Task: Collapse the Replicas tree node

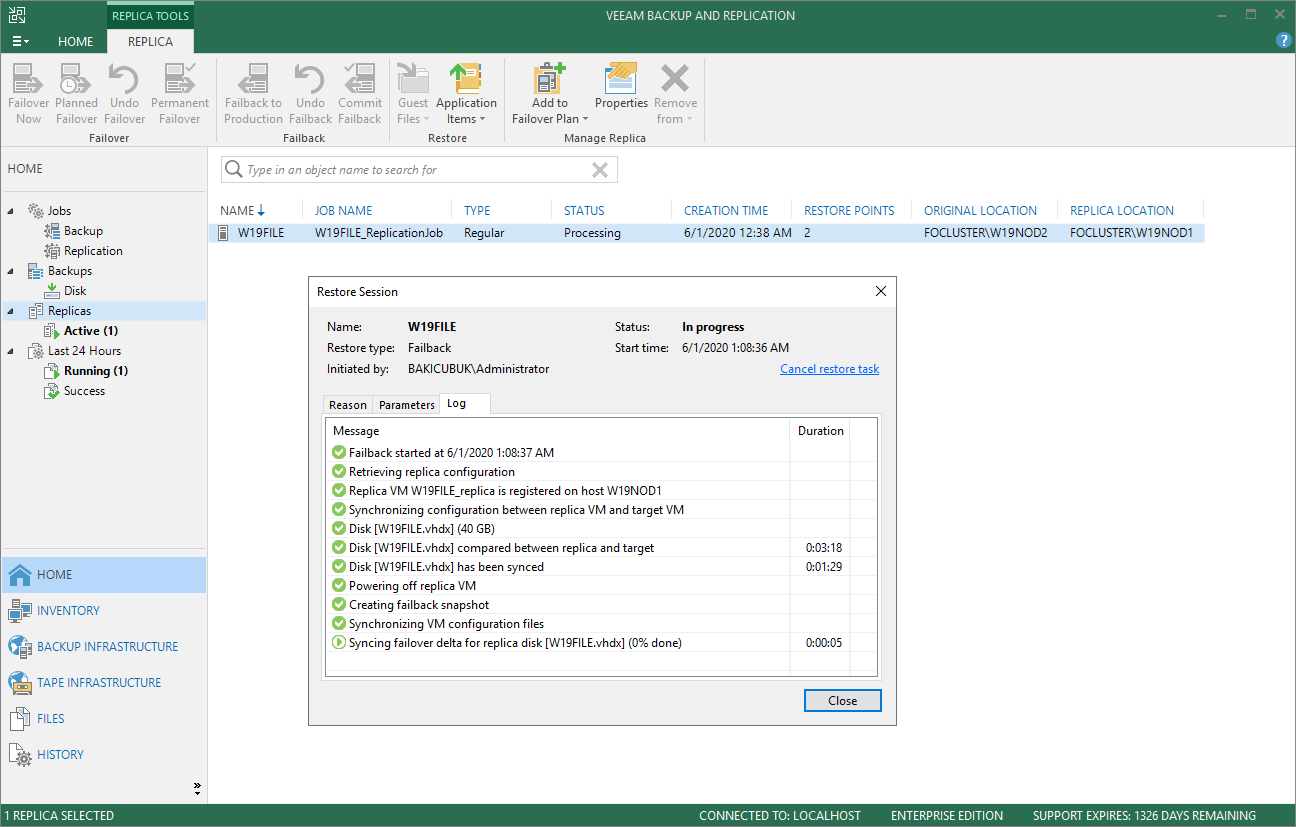Action: 12,311
